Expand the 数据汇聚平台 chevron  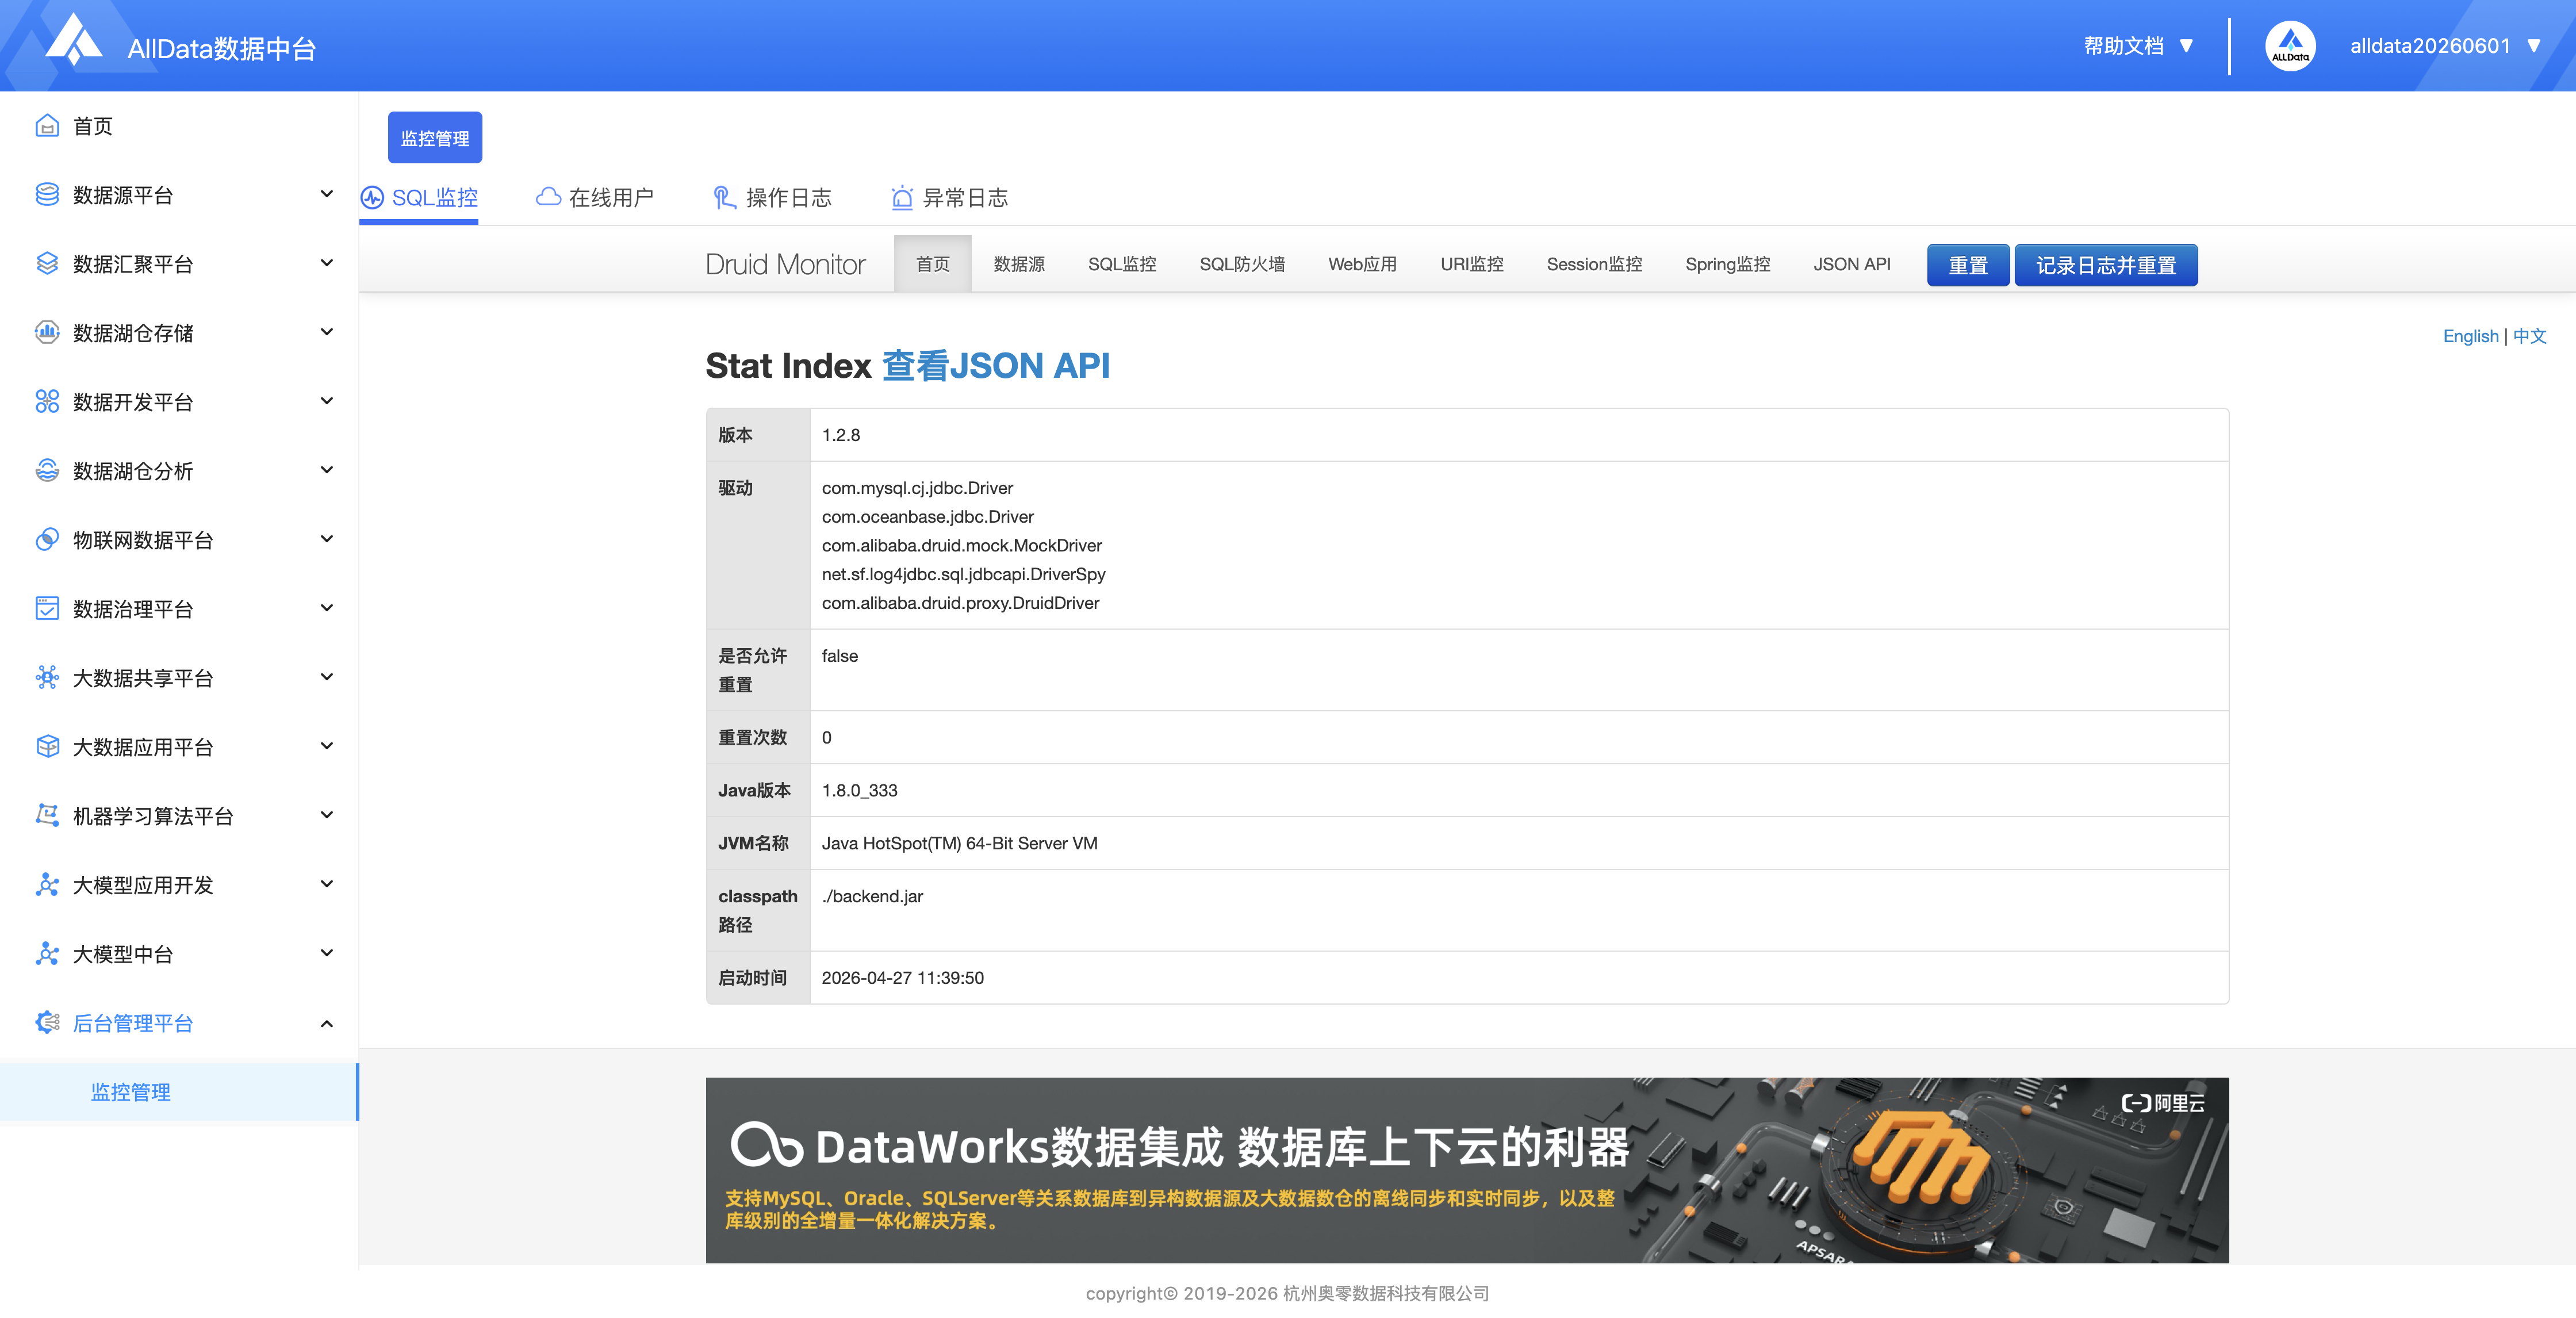point(326,263)
